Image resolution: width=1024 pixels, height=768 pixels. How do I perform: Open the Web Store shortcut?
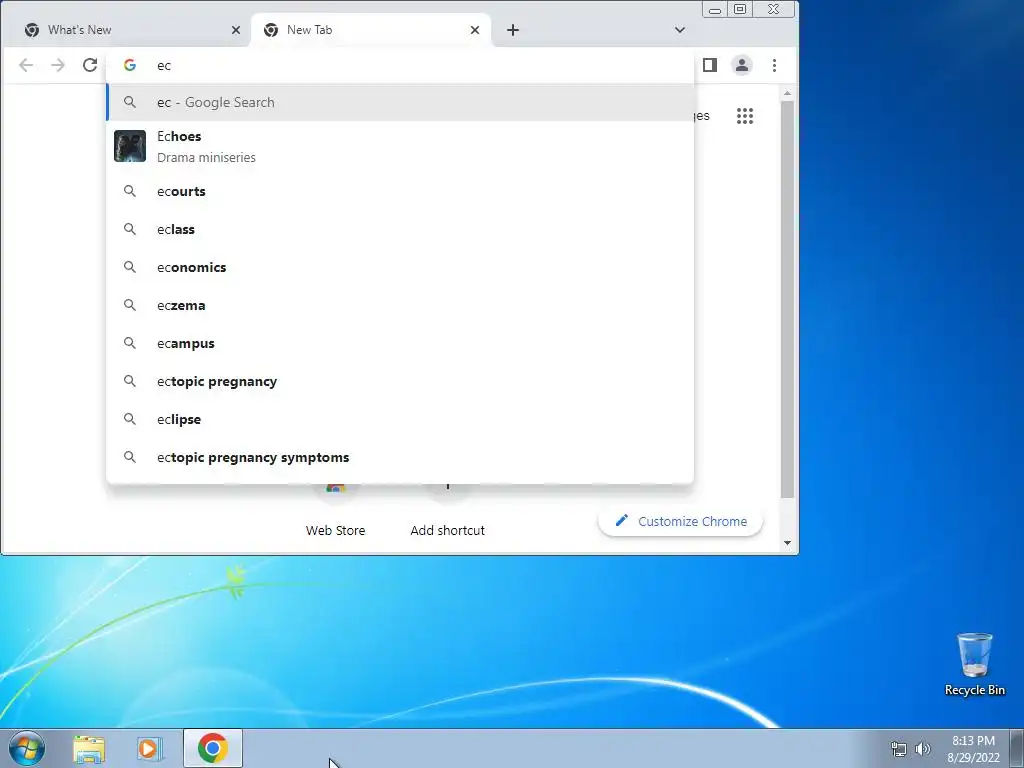coord(335,516)
